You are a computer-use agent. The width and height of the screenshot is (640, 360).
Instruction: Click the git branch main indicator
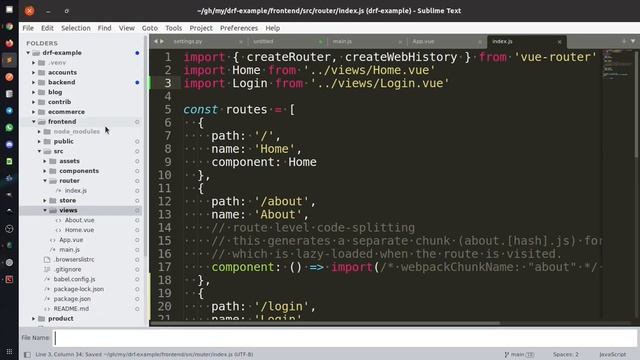tap(519, 355)
